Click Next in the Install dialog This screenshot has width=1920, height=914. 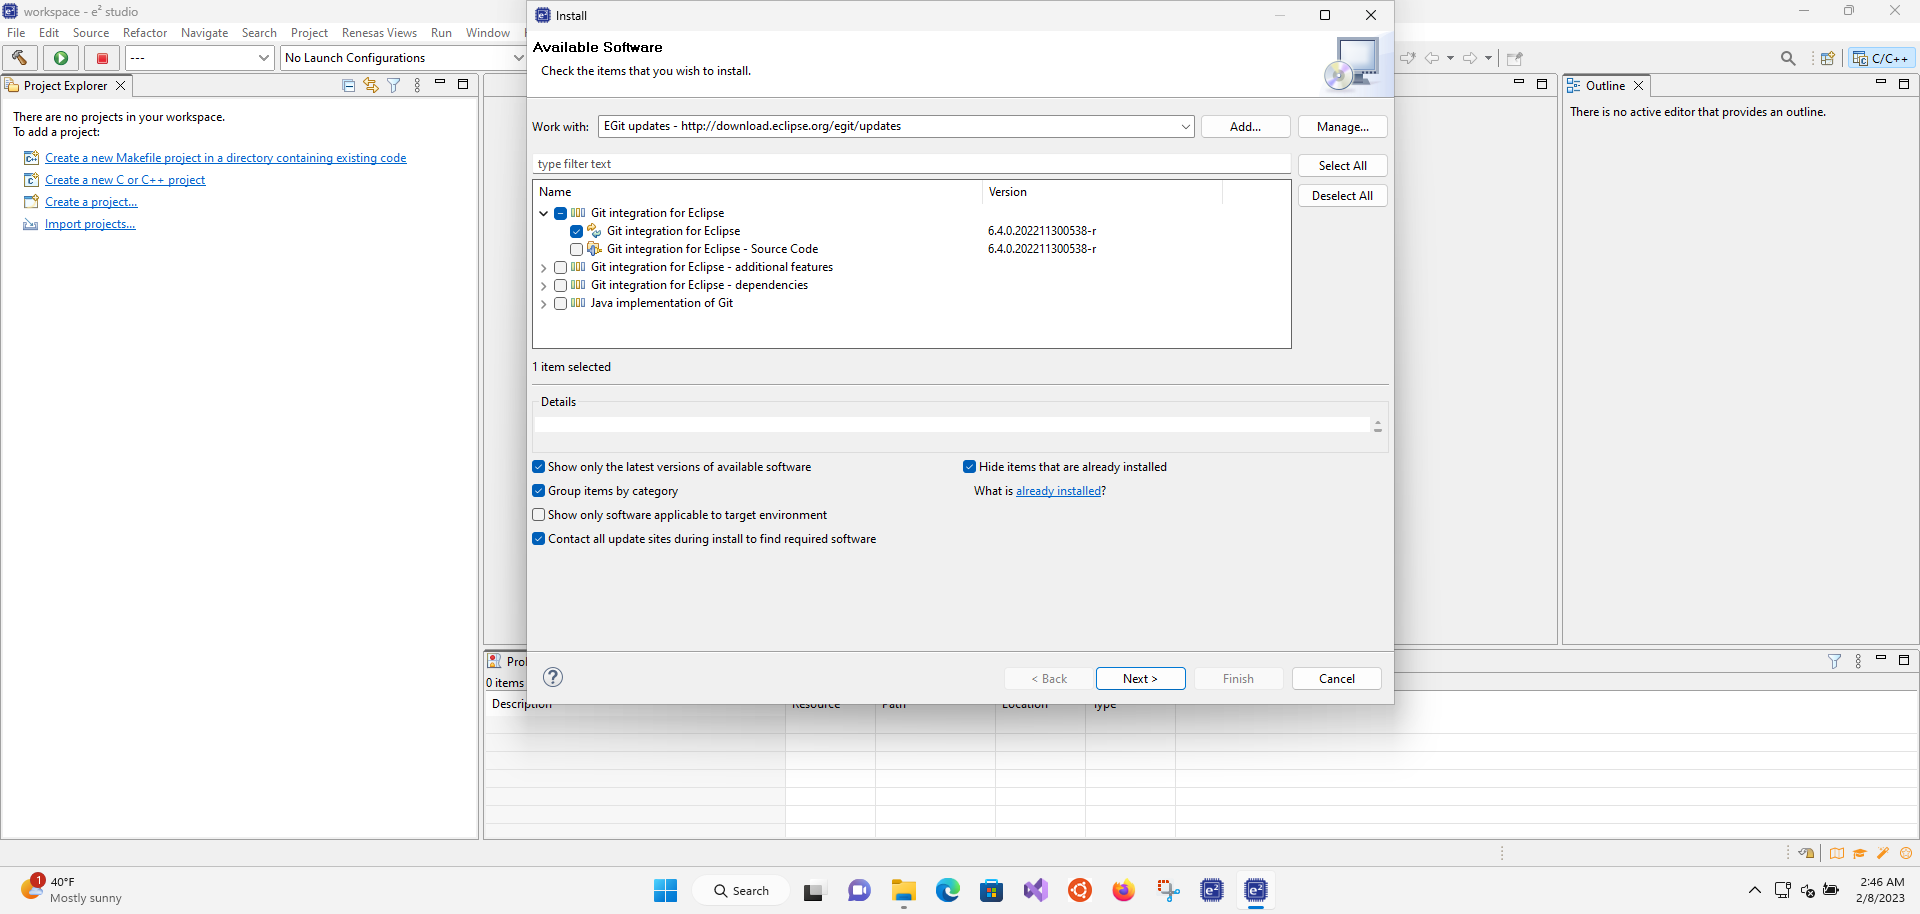pyautogui.click(x=1140, y=678)
